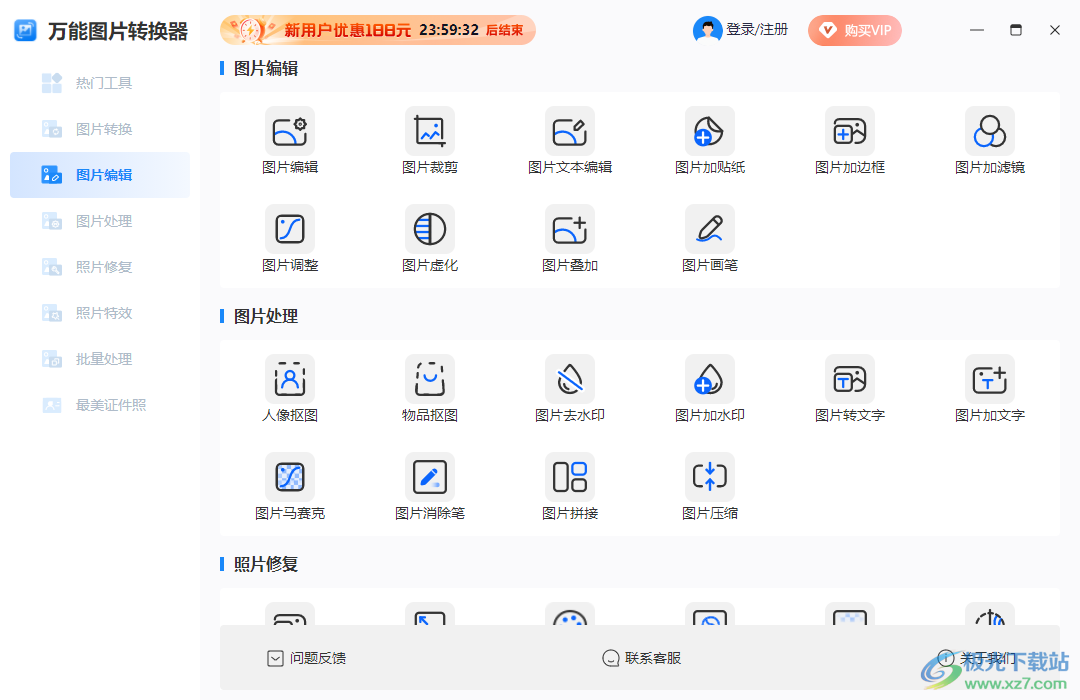The image size is (1080, 700).
Task: Open the 图片加滤镜 filter tool
Action: [x=989, y=140]
